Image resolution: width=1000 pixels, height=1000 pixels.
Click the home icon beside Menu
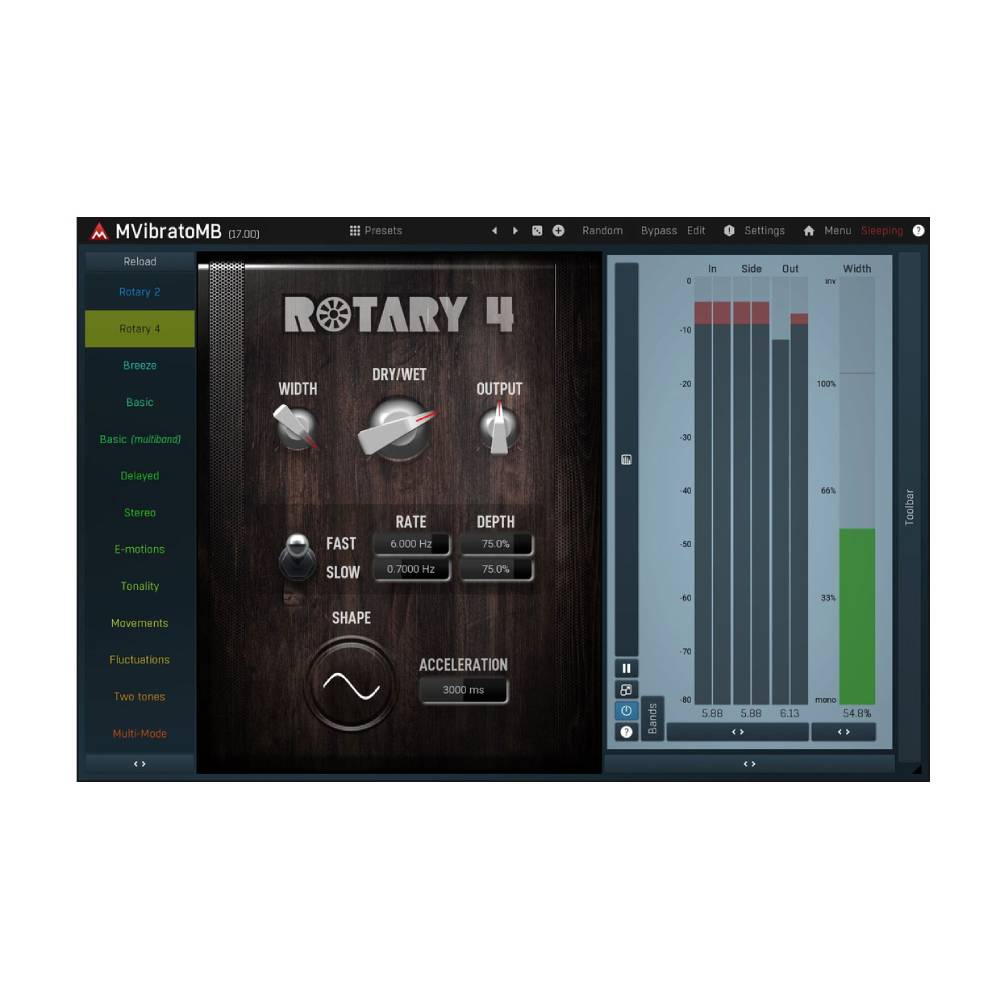pos(809,231)
